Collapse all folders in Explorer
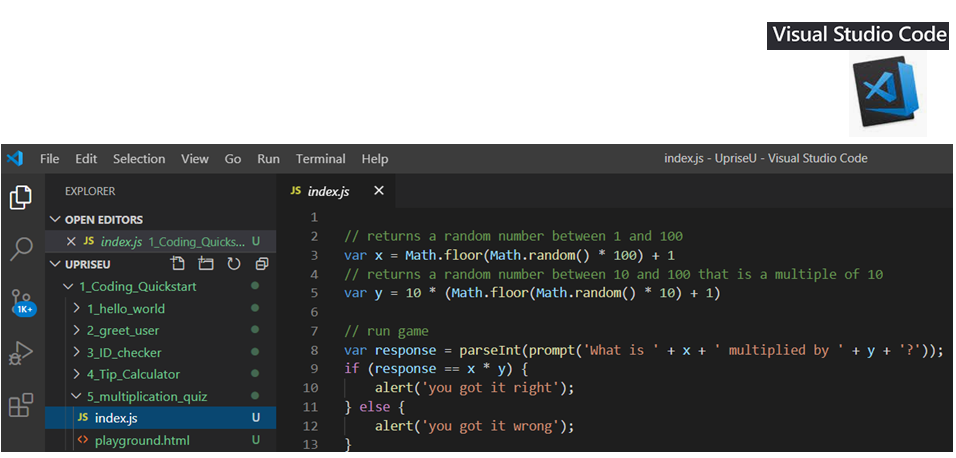 (x=262, y=264)
